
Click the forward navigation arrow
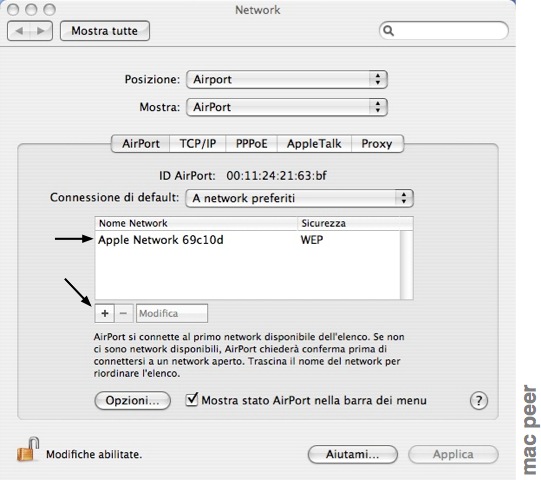(41, 31)
